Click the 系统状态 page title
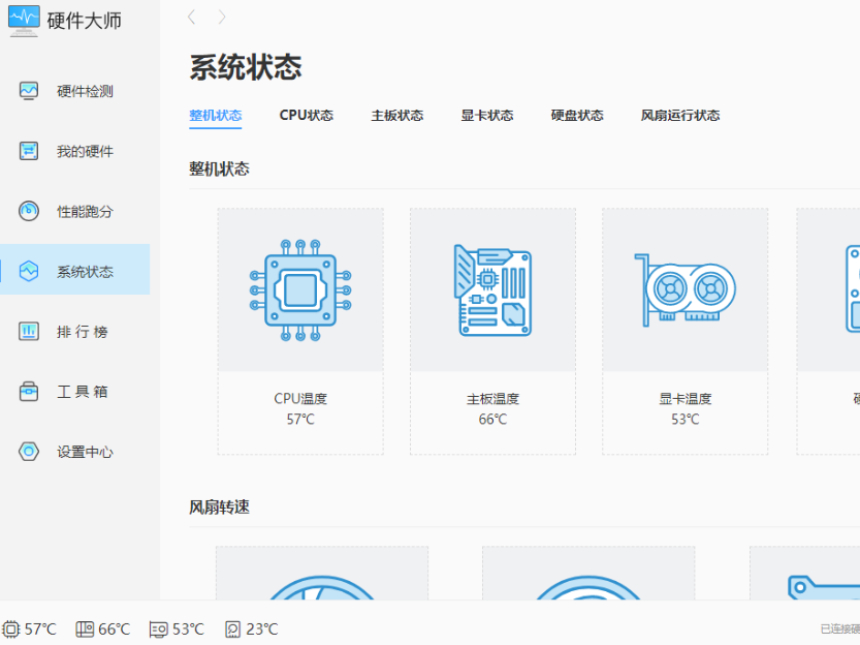This screenshot has width=860, height=645. pyautogui.click(x=246, y=67)
